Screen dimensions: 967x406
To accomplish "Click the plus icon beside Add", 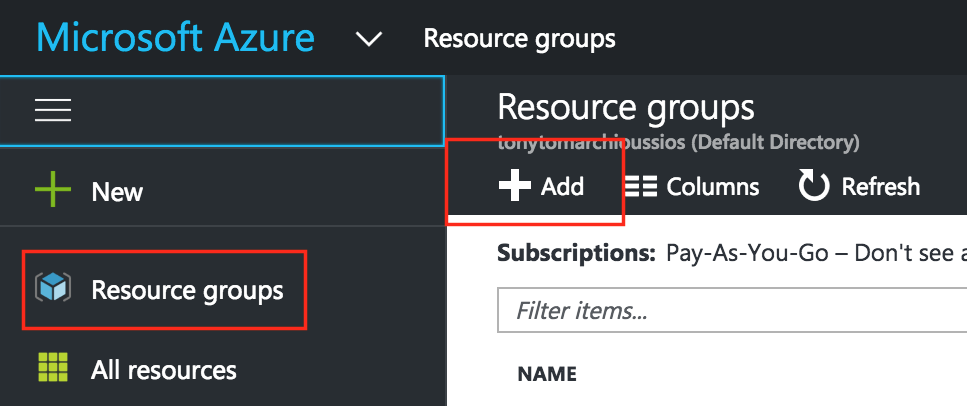I will (x=515, y=185).
